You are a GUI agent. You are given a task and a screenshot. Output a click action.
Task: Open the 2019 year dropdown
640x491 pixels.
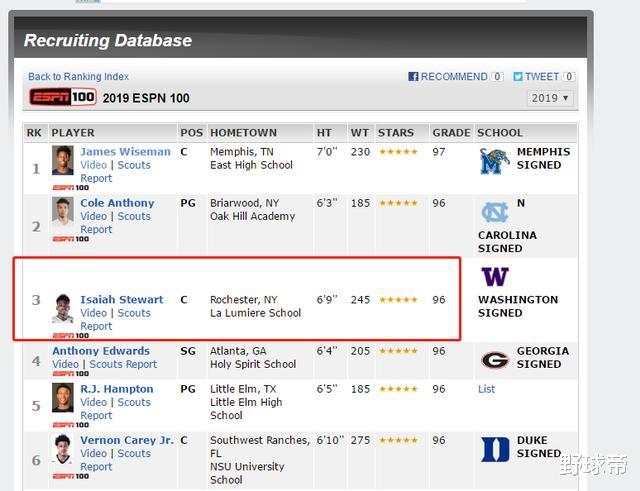tap(550, 98)
